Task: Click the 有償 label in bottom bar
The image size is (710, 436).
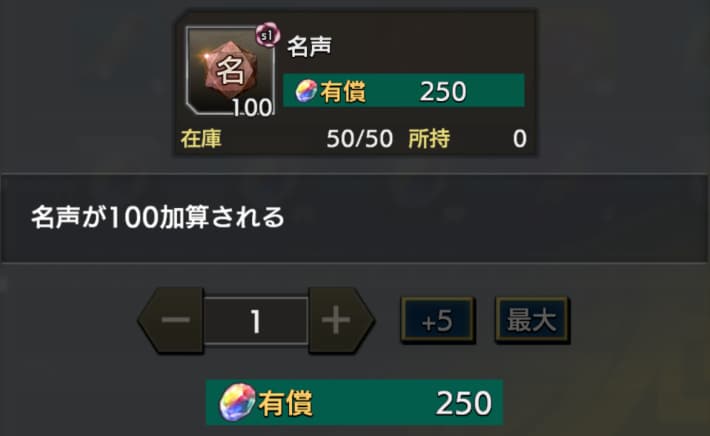Action: [x=285, y=403]
